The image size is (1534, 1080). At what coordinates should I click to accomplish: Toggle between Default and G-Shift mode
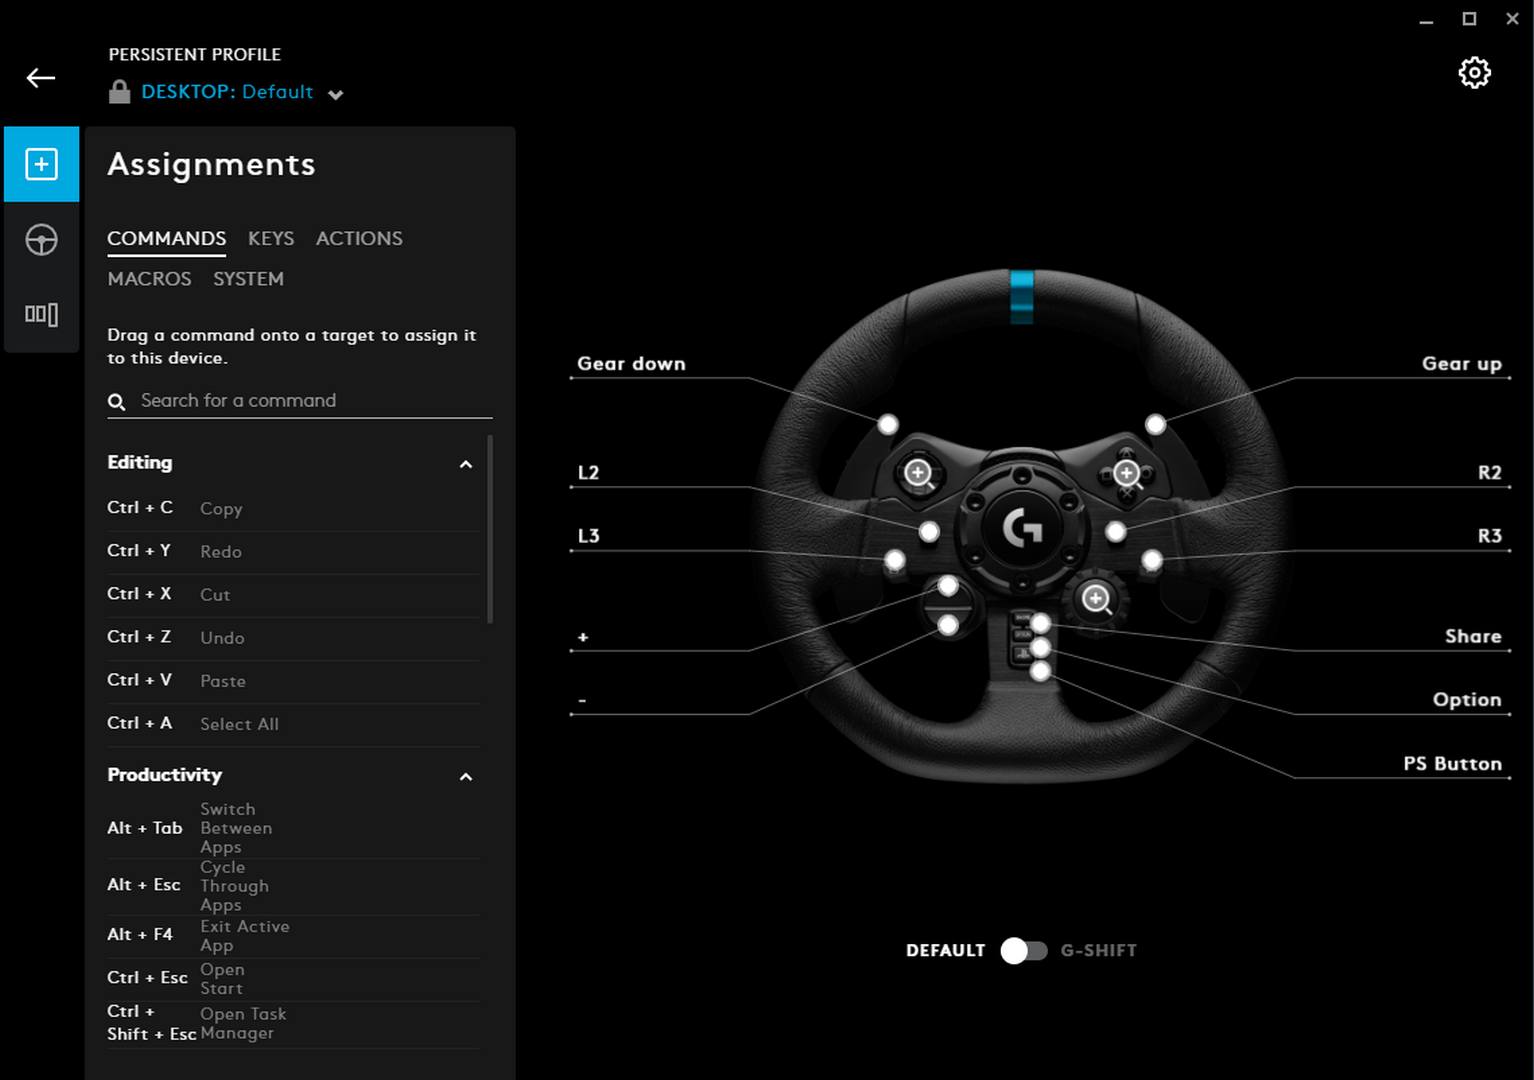point(1023,951)
